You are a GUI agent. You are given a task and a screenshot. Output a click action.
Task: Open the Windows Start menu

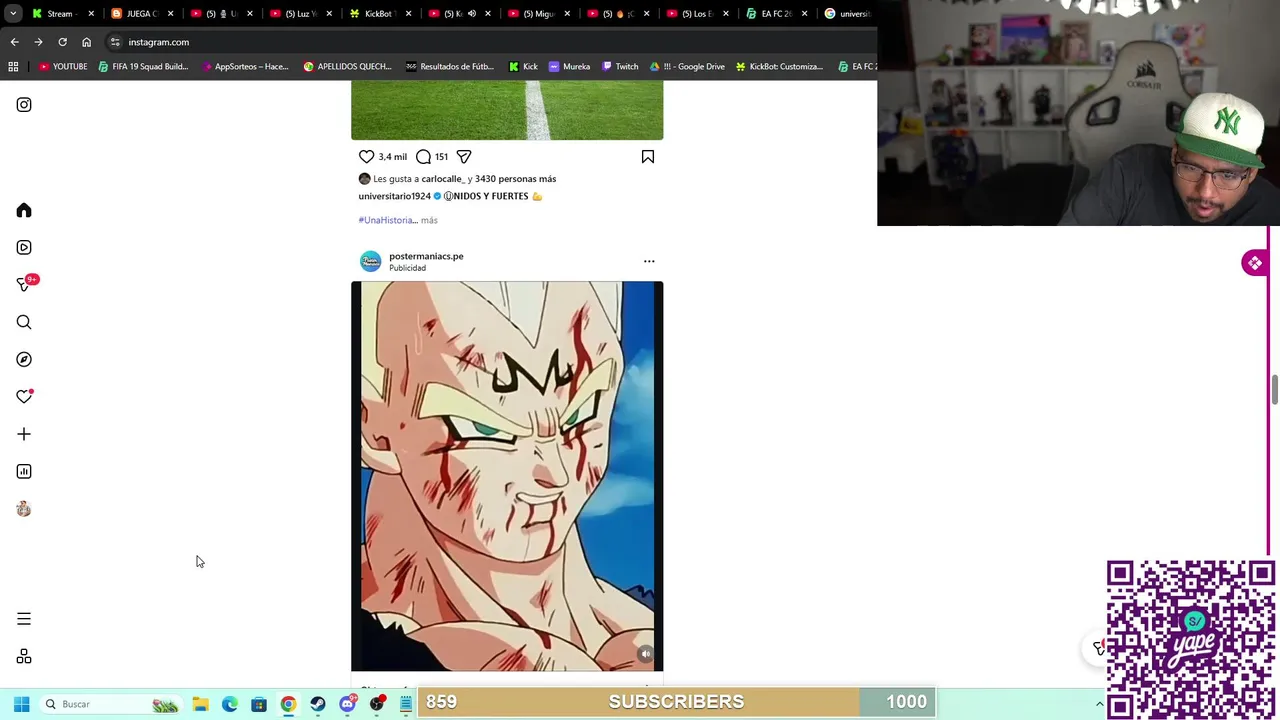[21, 704]
